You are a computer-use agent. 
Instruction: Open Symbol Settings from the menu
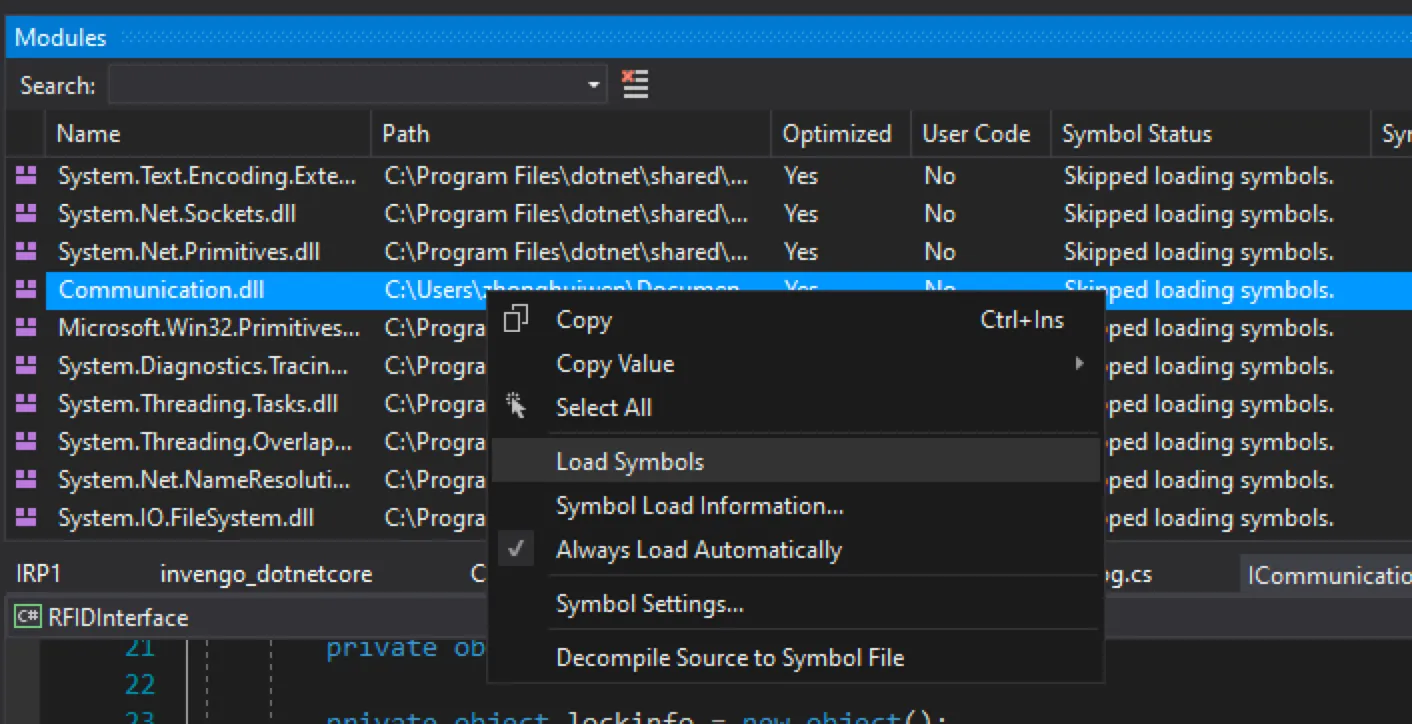click(x=649, y=604)
